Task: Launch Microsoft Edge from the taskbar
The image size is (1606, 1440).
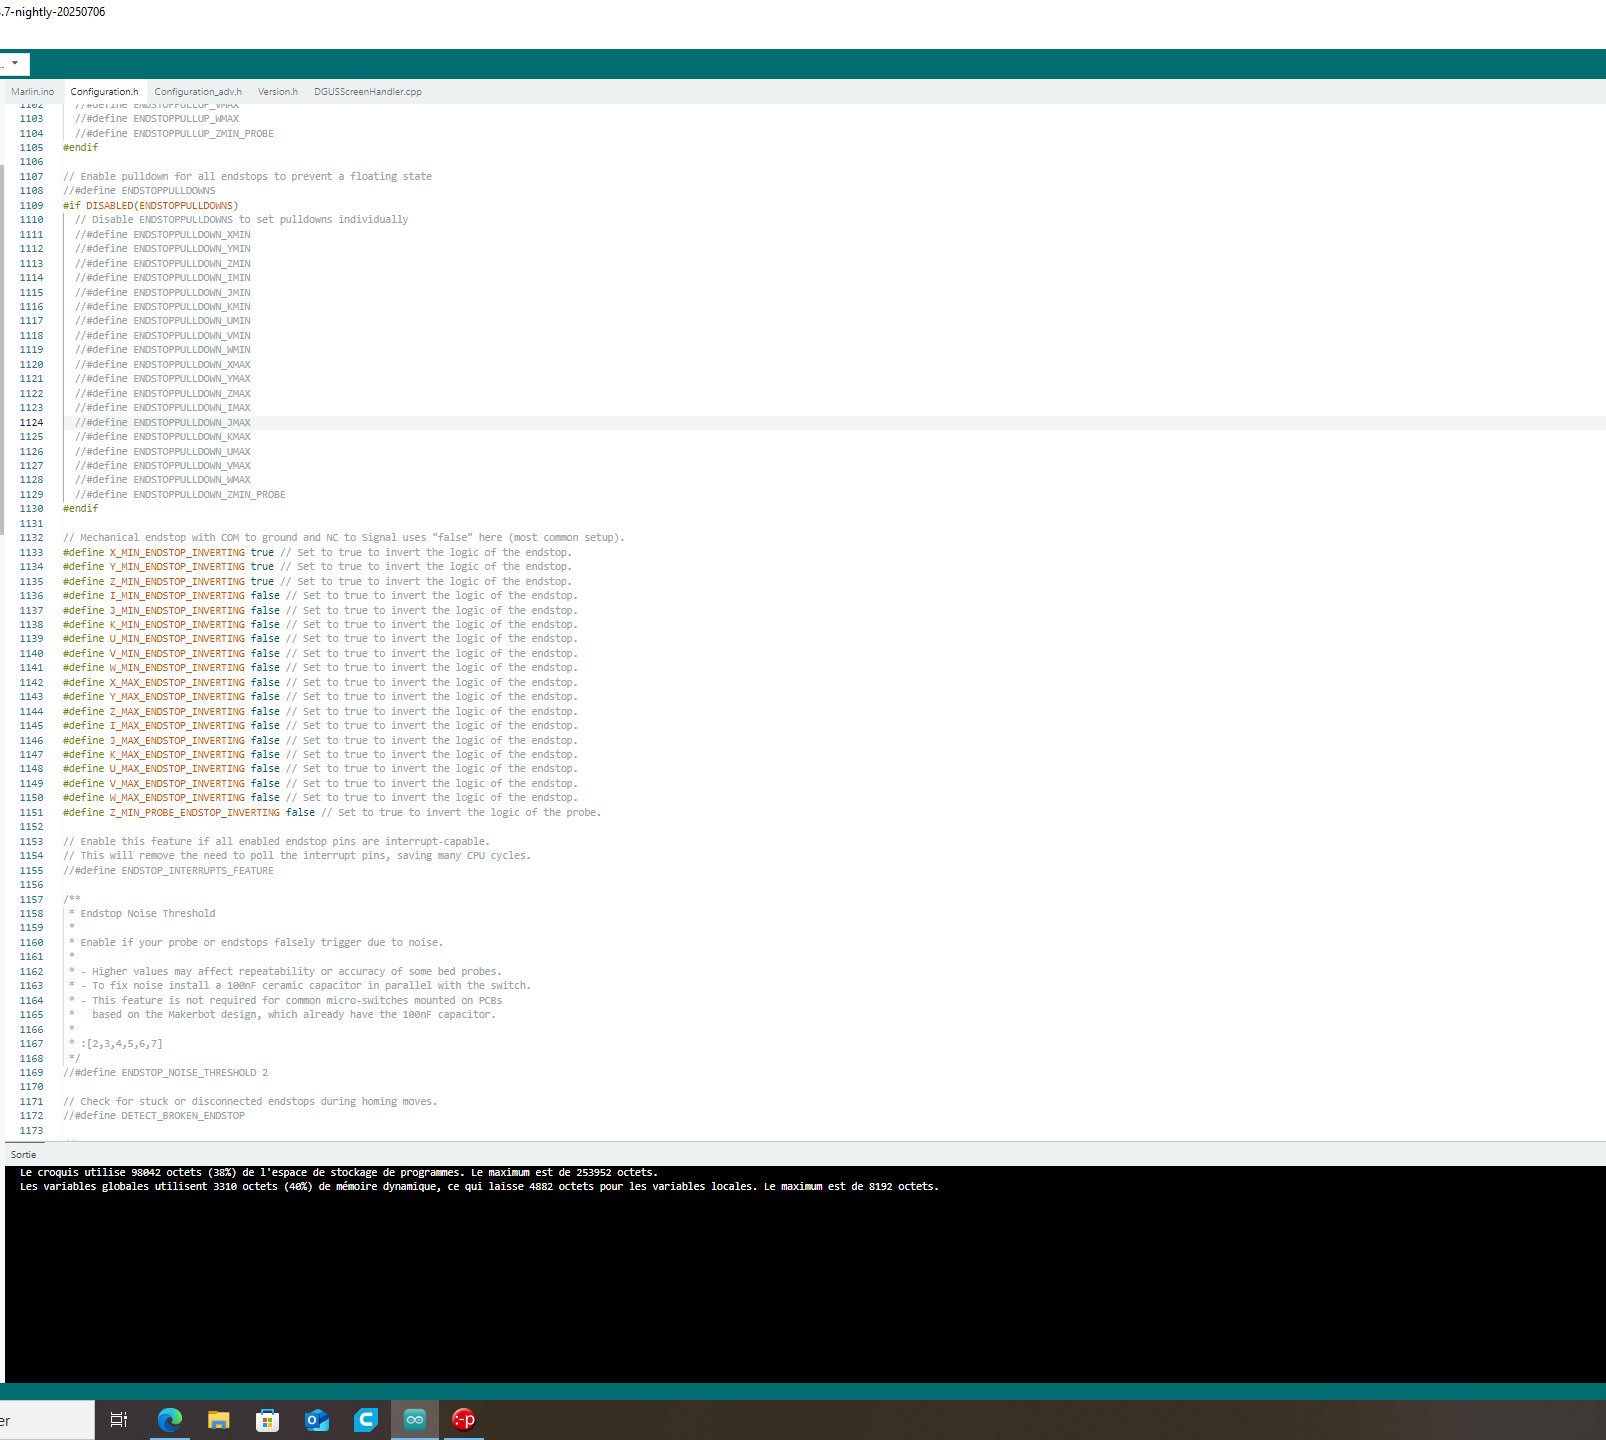Action: coord(170,1419)
